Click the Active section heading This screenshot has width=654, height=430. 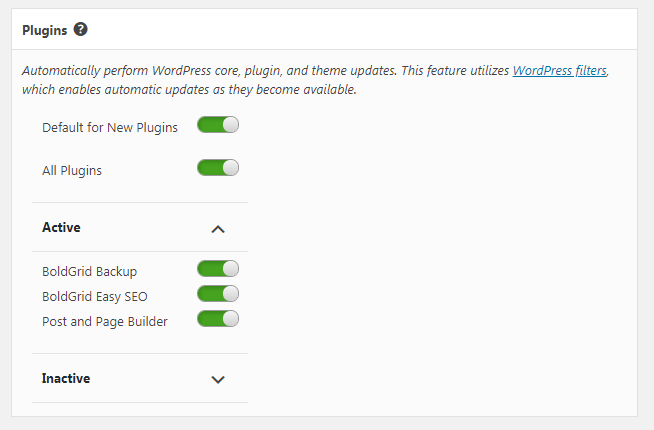click(x=61, y=227)
